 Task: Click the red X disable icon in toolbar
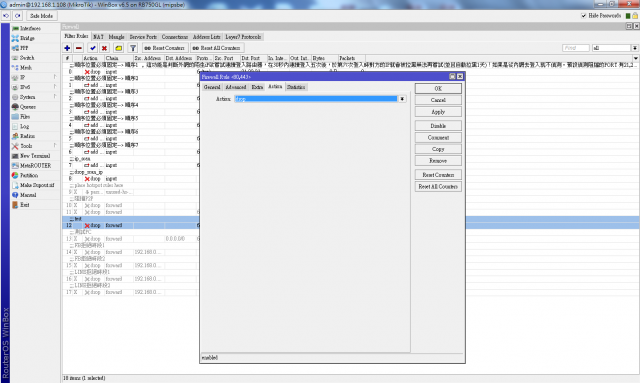pos(104,48)
